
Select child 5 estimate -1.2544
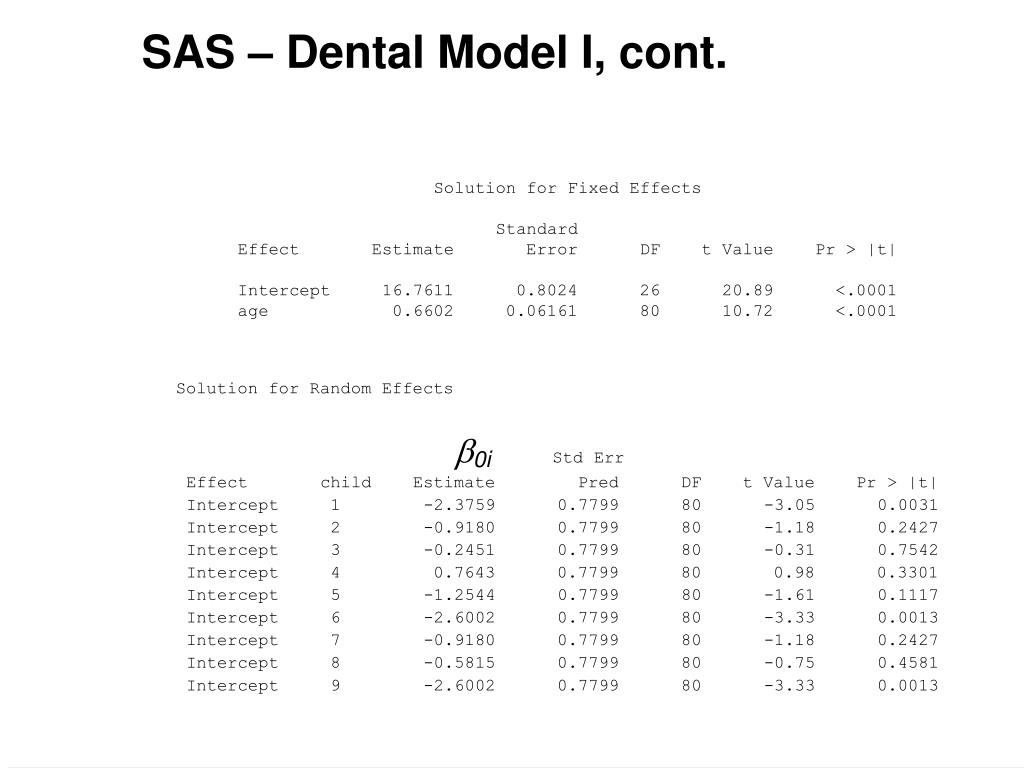459,595
